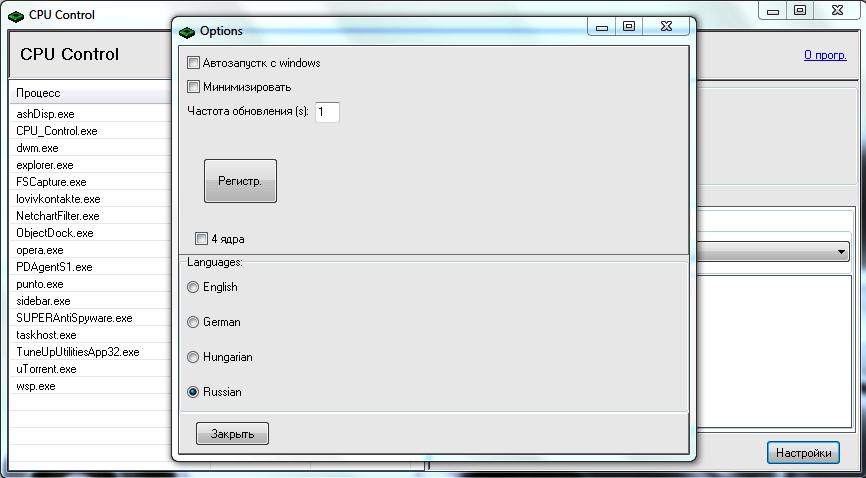Maximize the Options dialog
The image size is (866, 478).
pos(629,27)
